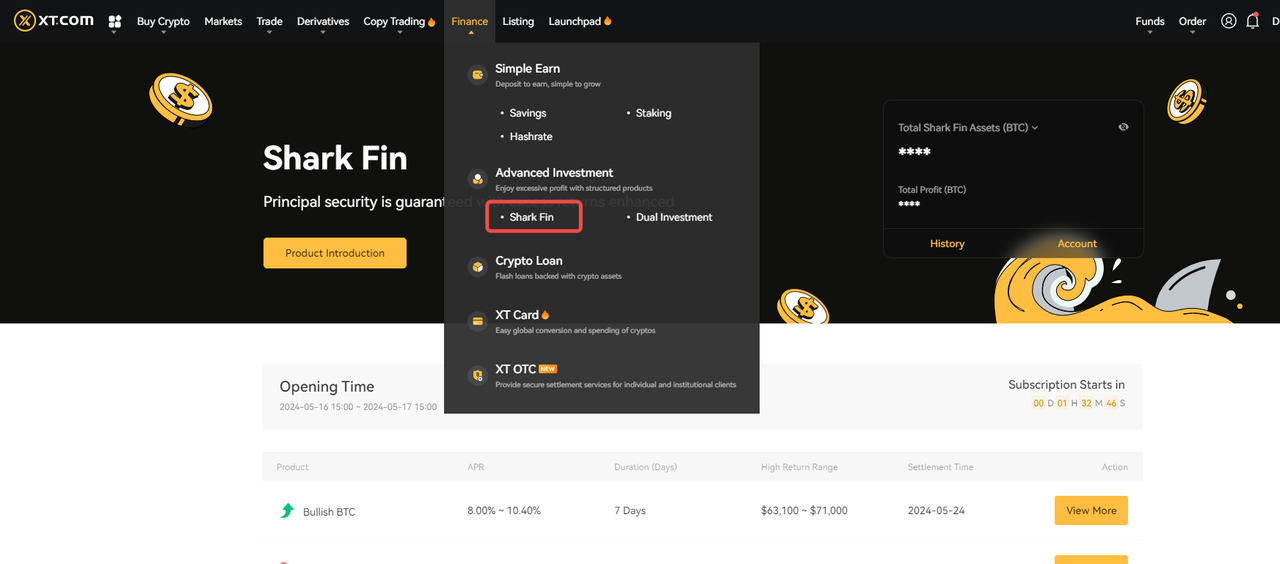1280x564 pixels.
Task: Click the APR column header
Action: [x=475, y=467]
